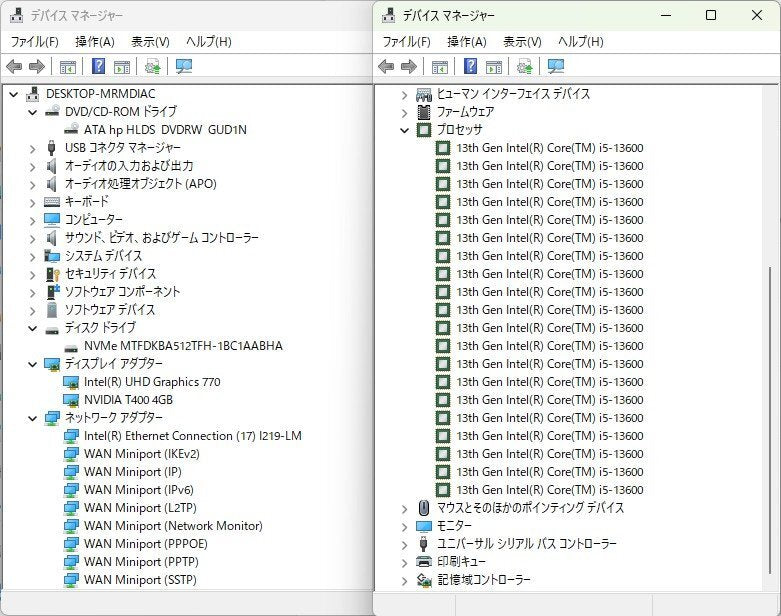Expand USB コネクタ マネージャー category
Viewport: 781px width, 616px height.
click(32, 148)
